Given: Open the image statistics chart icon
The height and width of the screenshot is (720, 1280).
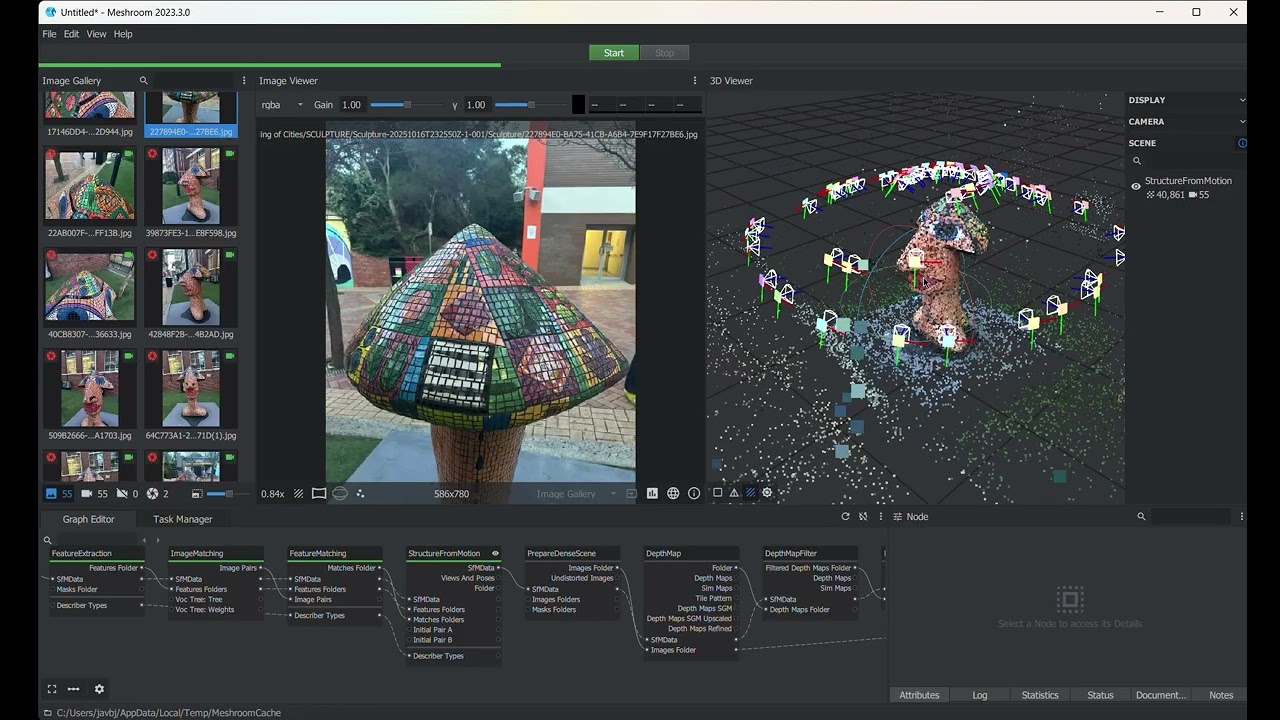Looking at the screenshot, I should pos(652,493).
